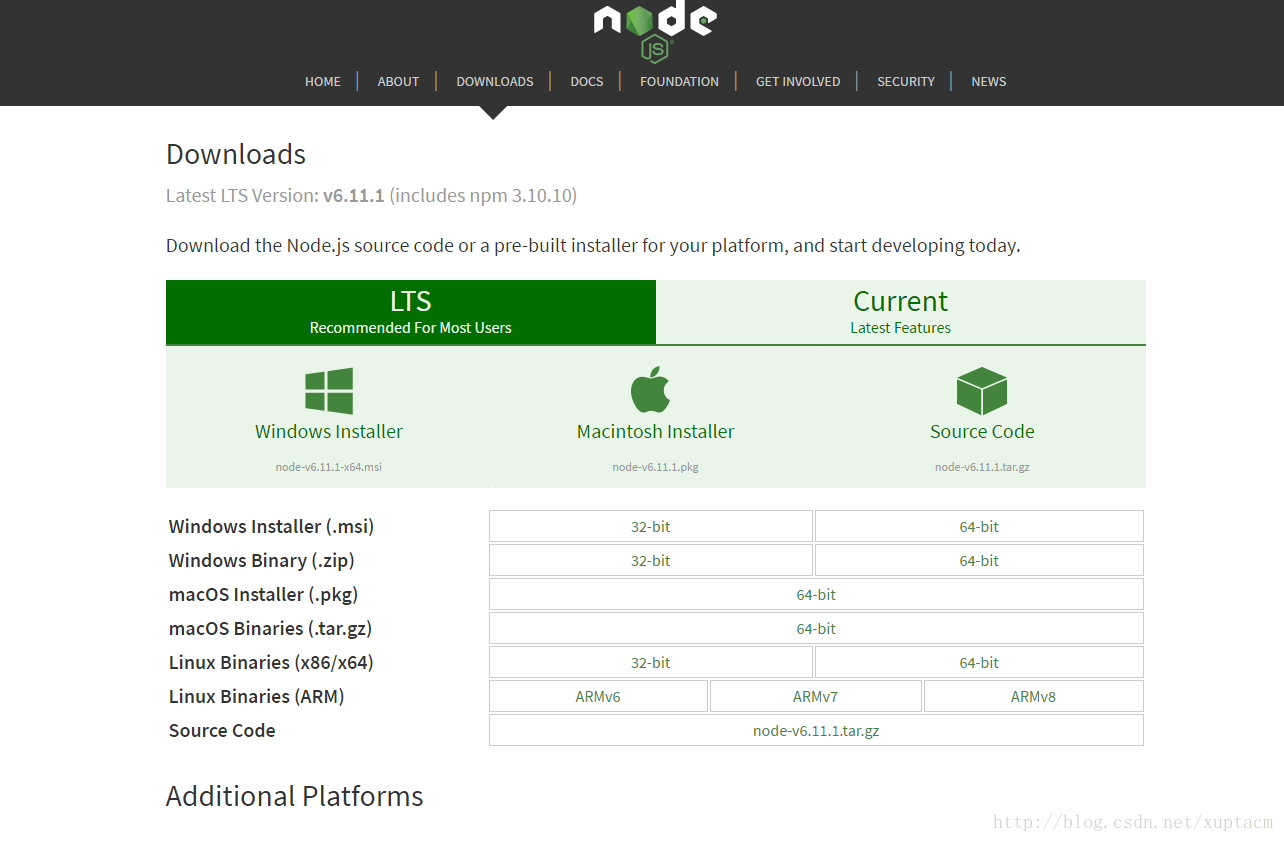Click the Macintosh Installer link label
1284x842 pixels.
point(656,432)
